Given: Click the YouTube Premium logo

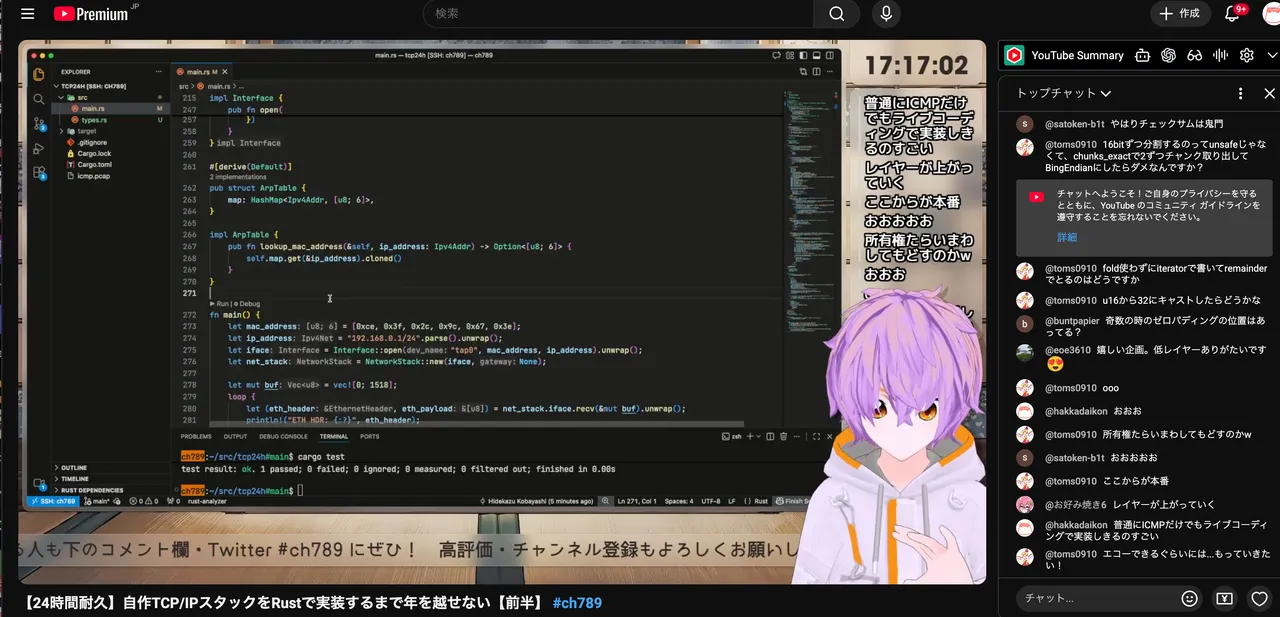Looking at the screenshot, I should [90, 14].
